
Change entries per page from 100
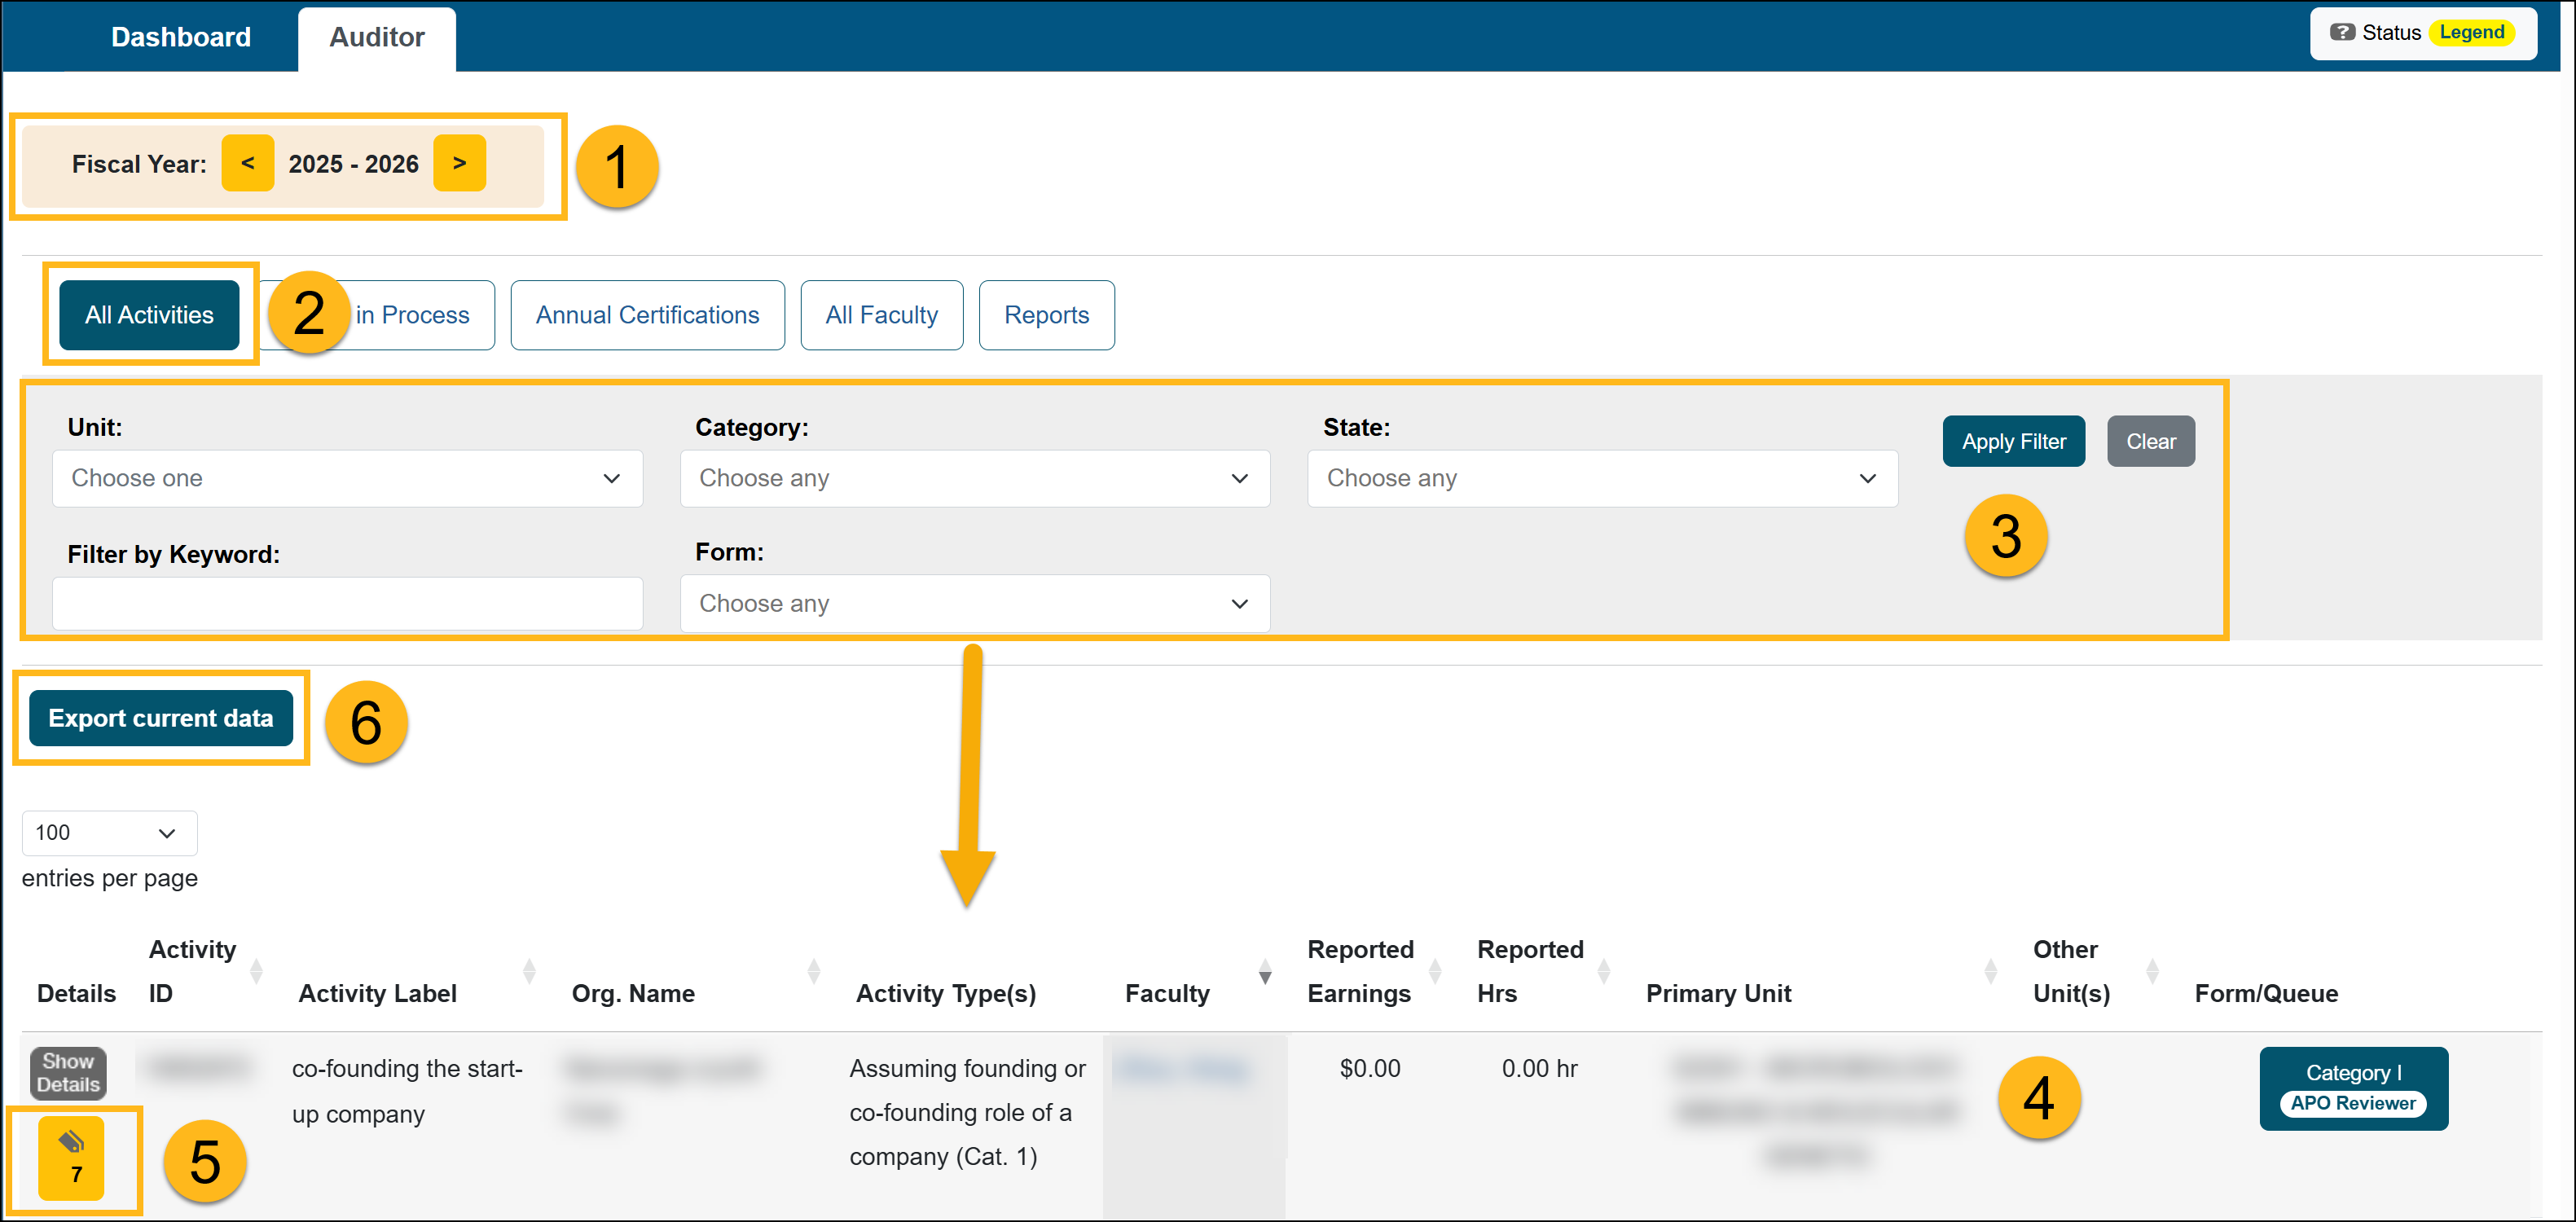click(x=108, y=832)
